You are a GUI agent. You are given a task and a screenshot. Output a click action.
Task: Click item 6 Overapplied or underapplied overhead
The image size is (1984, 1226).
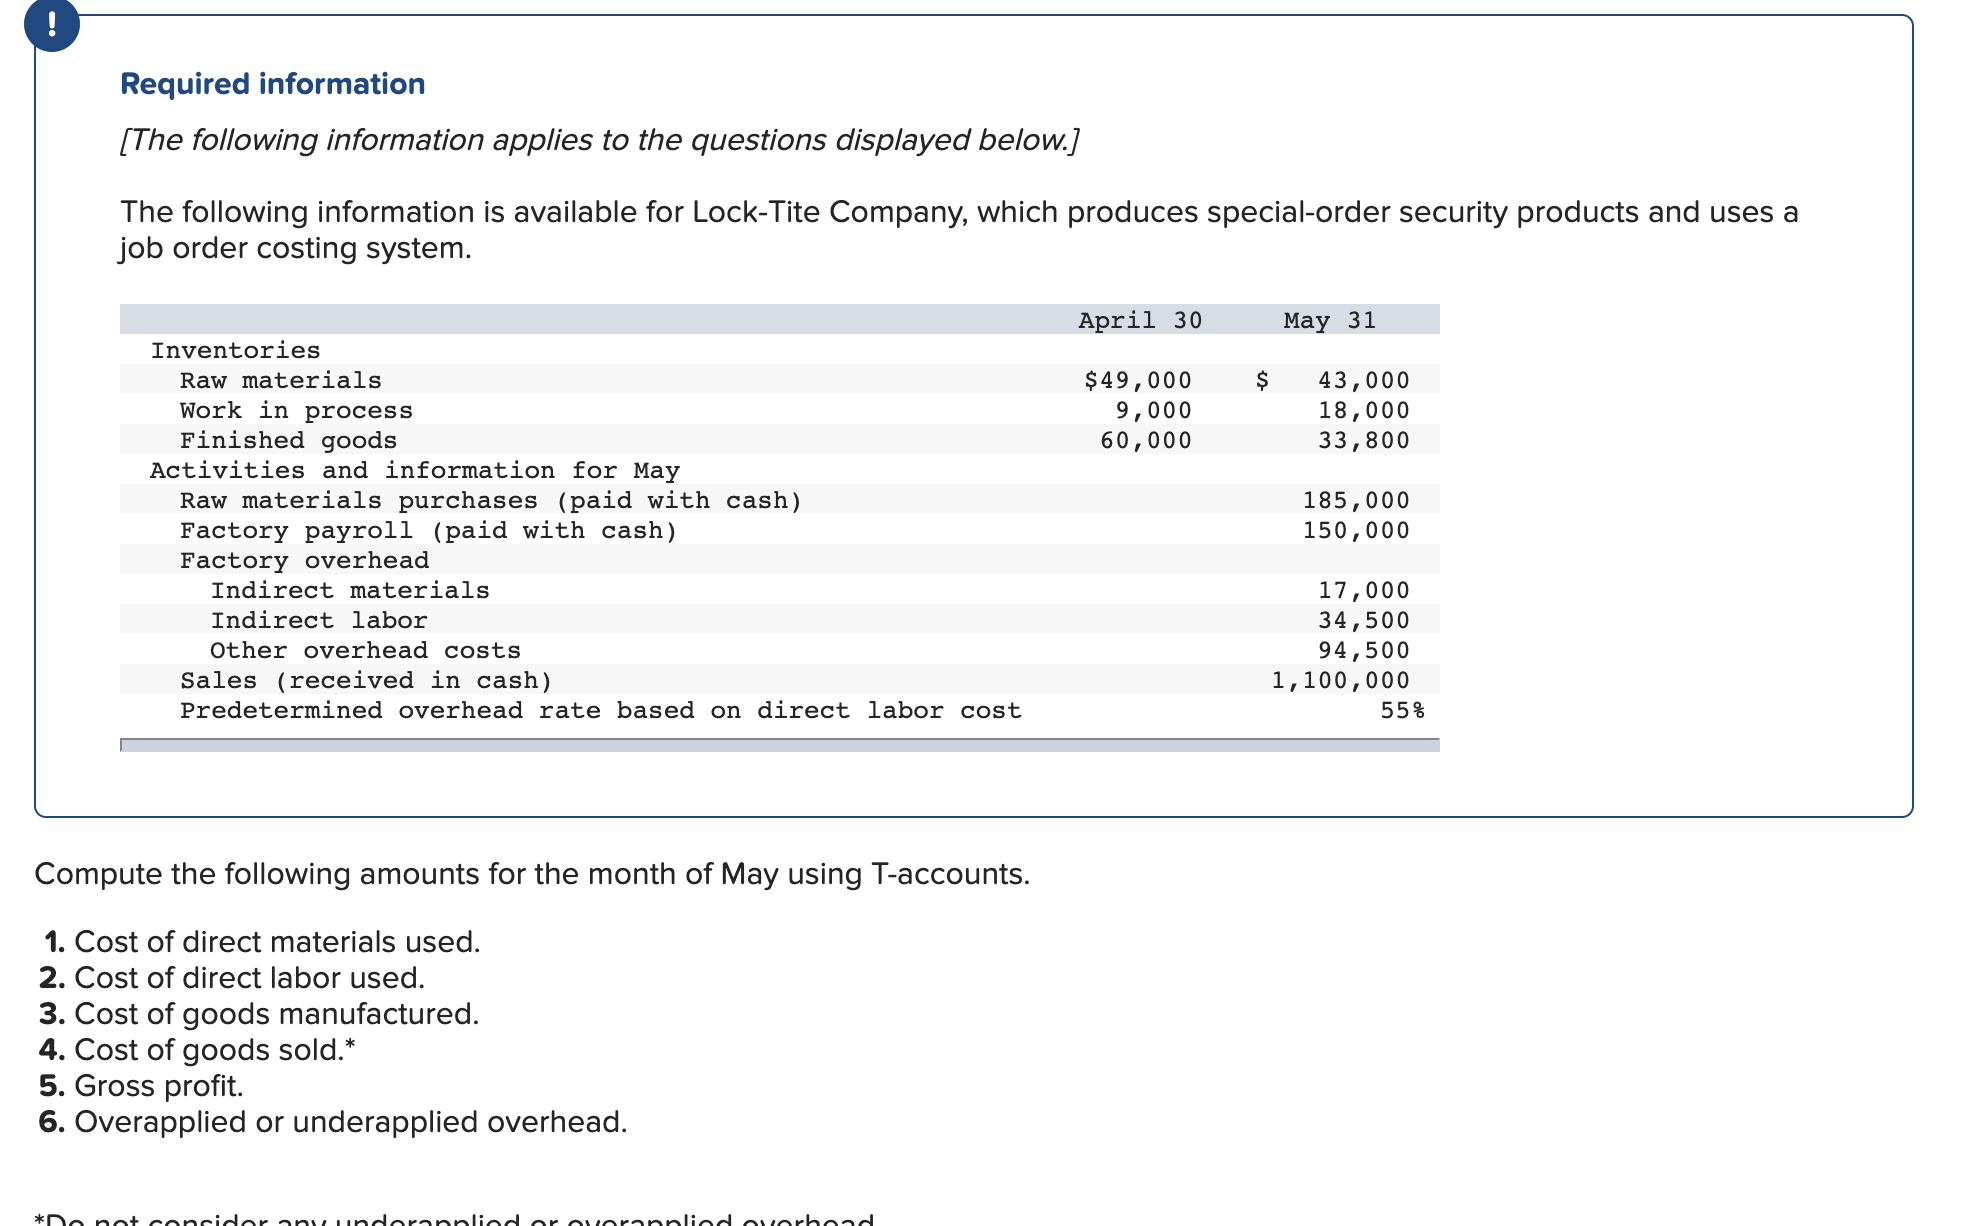334,1122
